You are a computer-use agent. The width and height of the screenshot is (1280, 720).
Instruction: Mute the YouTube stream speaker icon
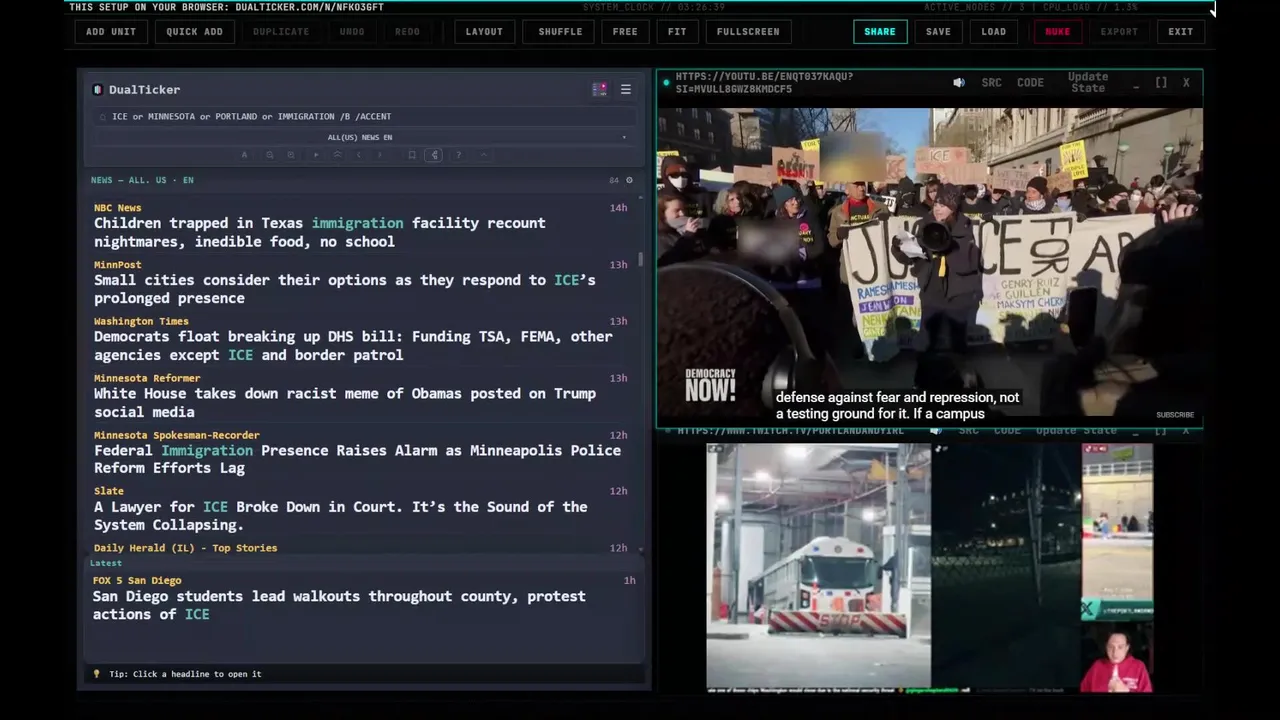(959, 83)
